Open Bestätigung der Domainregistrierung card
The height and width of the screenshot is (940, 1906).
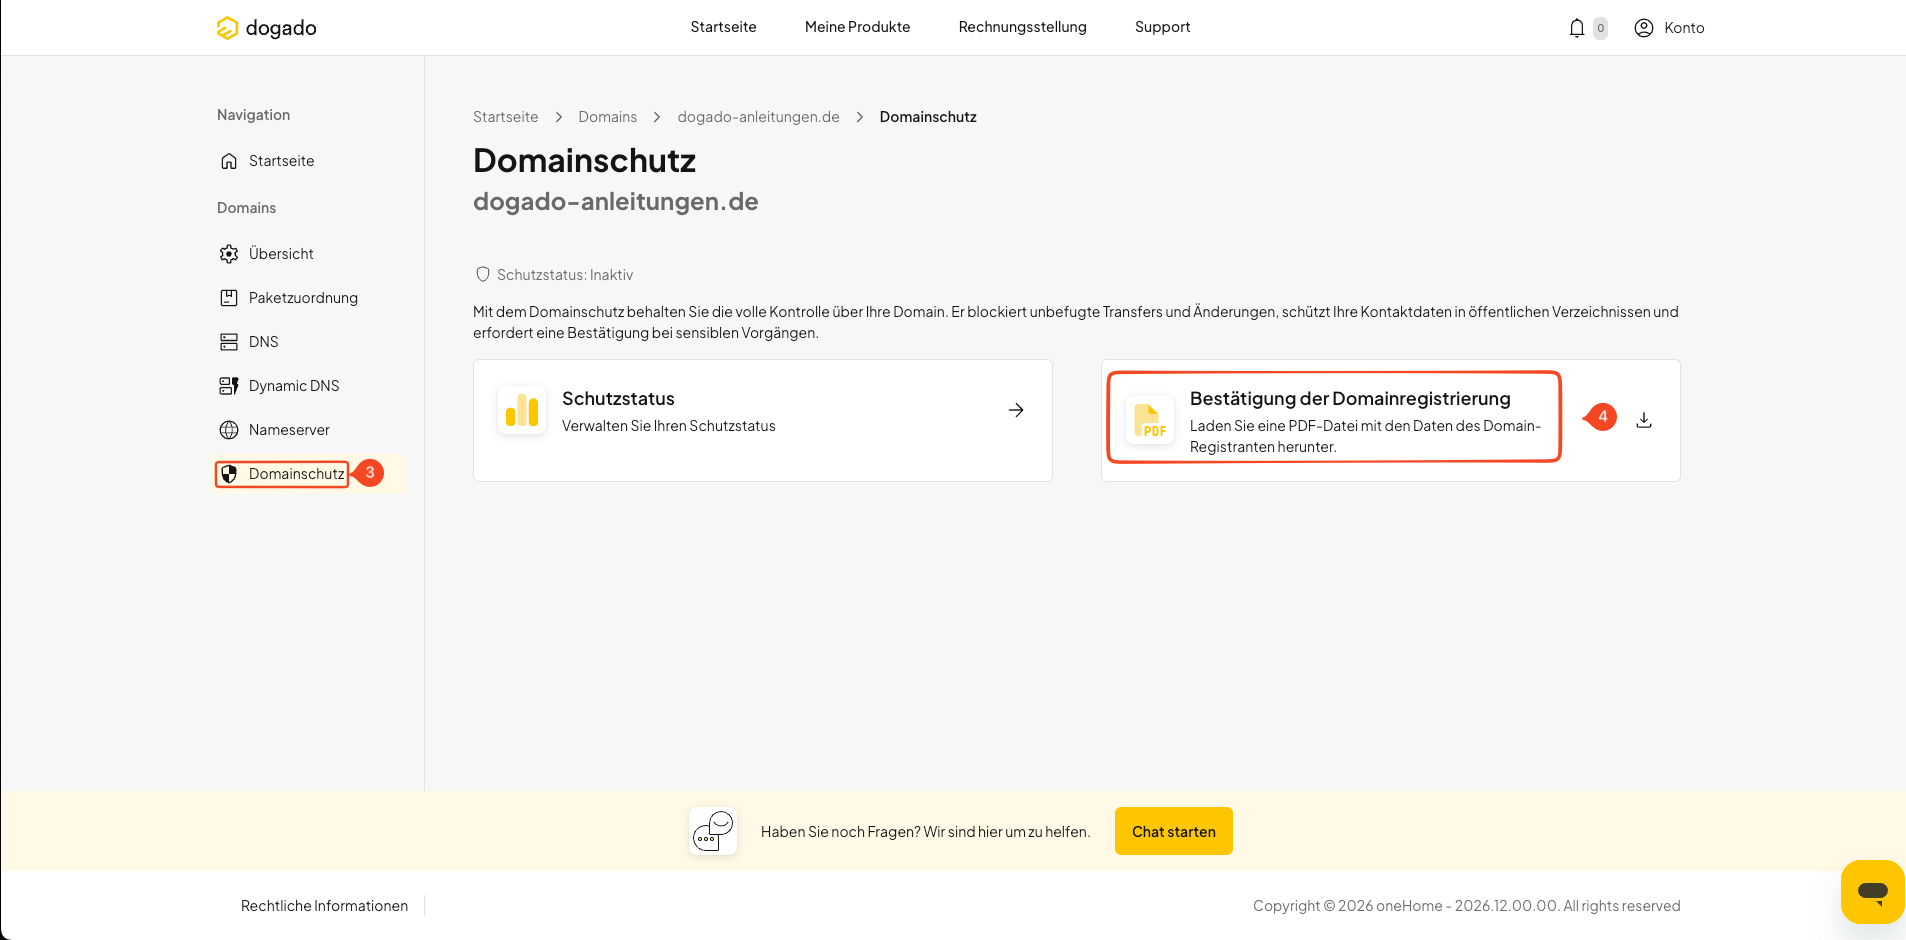pos(1391,420)
